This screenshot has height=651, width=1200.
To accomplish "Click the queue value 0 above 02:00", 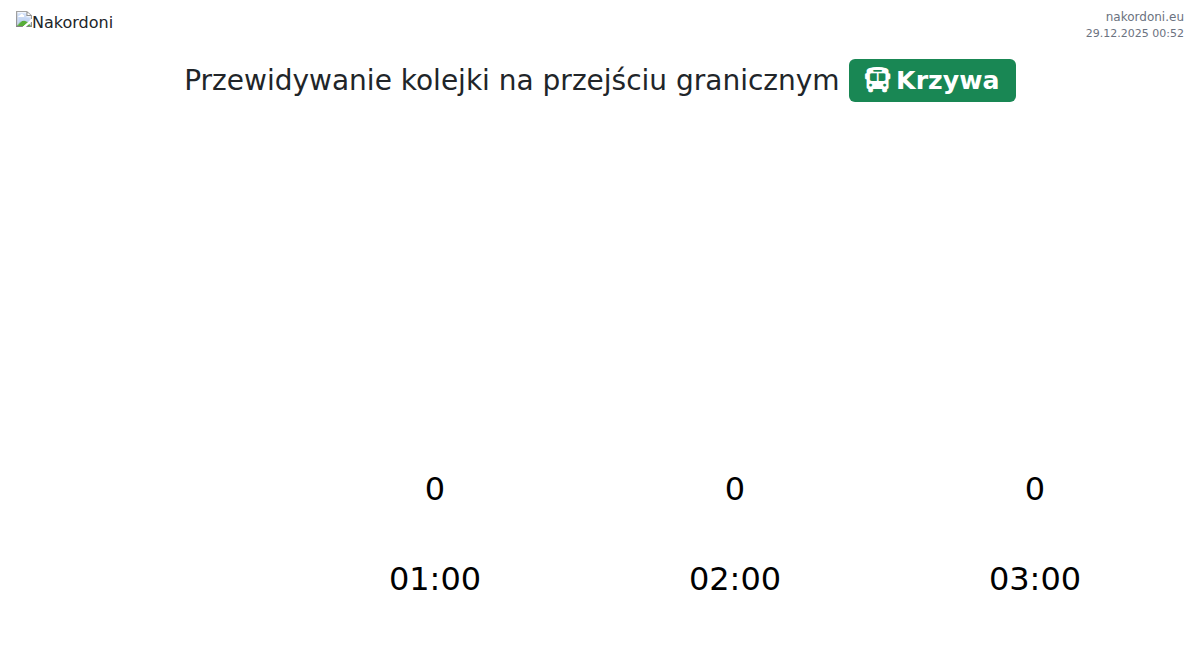I will tap(735, 489).
